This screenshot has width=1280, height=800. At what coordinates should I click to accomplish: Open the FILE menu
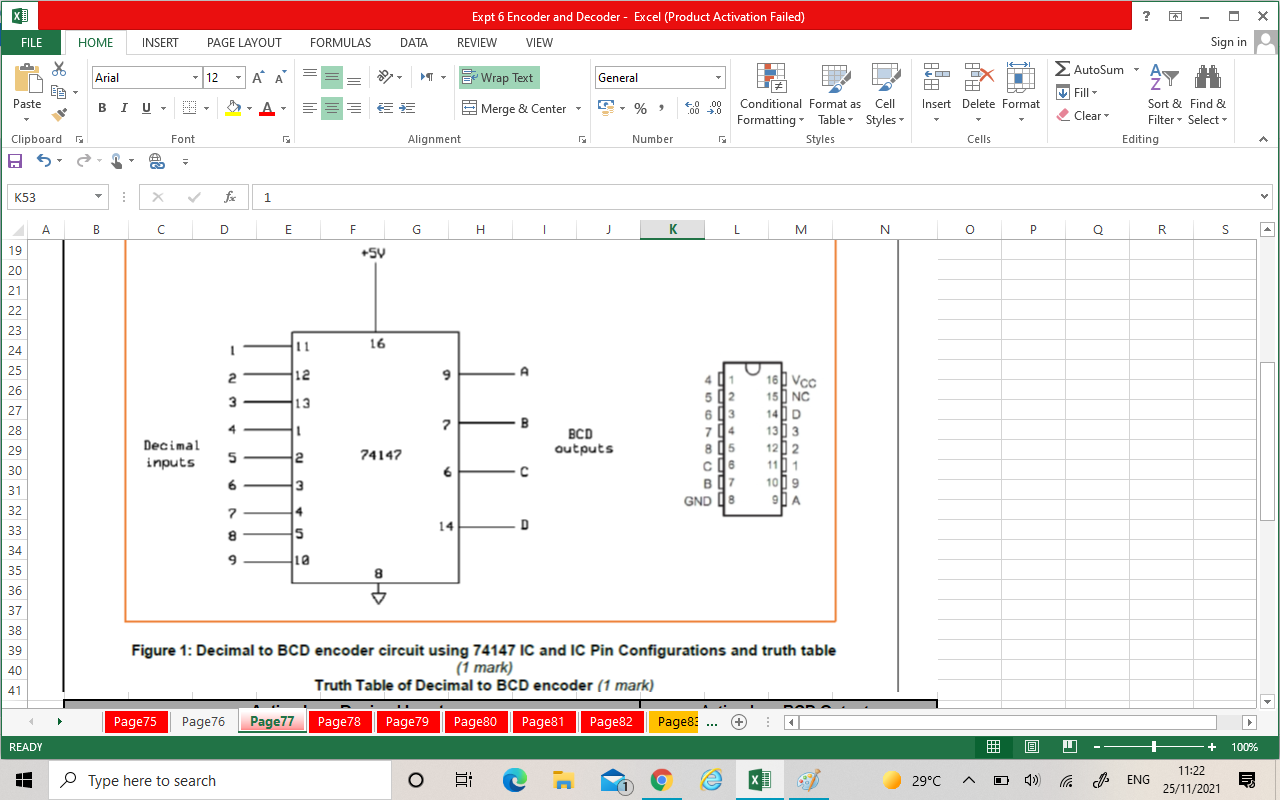[31, 43]
